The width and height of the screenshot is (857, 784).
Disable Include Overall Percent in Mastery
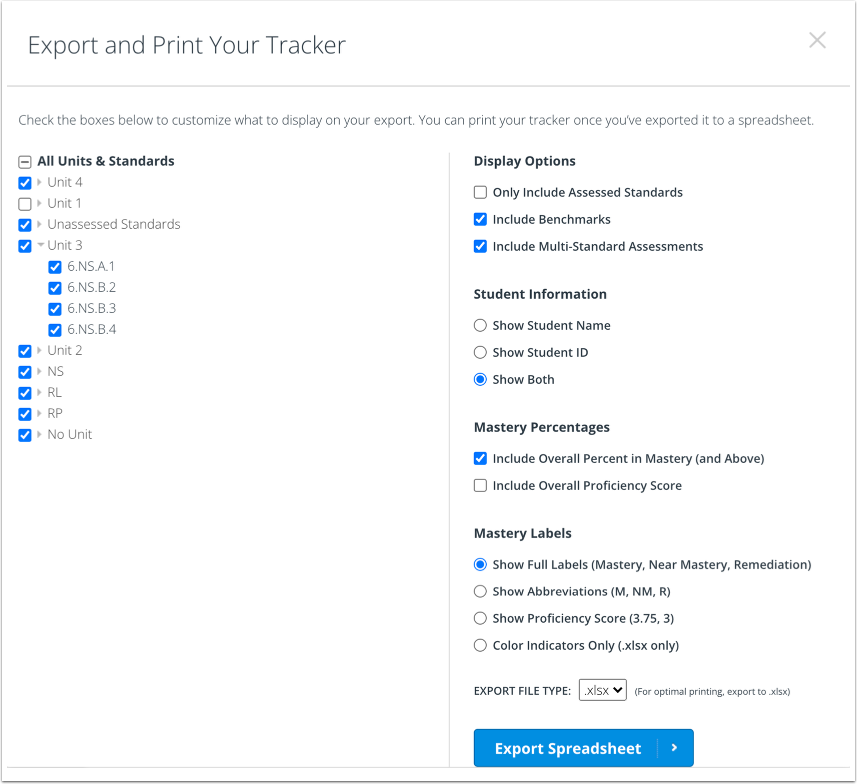point(480,458)
